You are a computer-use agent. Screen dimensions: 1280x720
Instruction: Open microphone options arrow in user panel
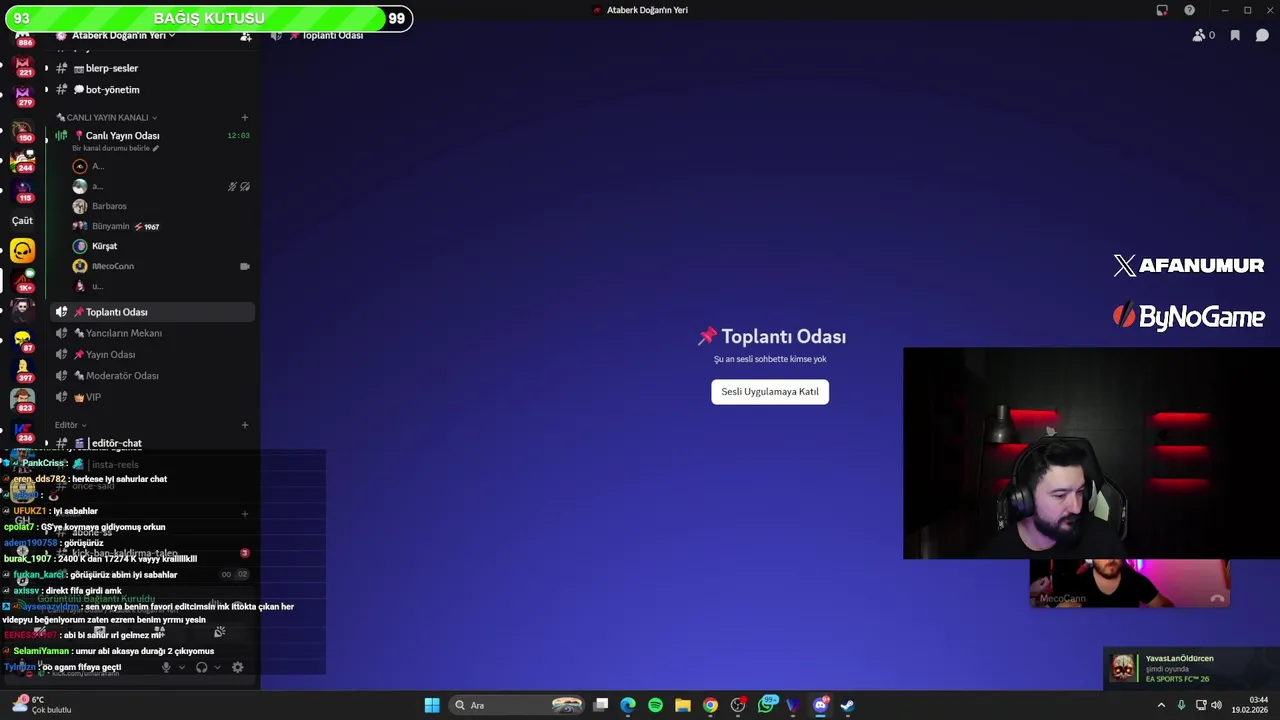click(181, 667)
